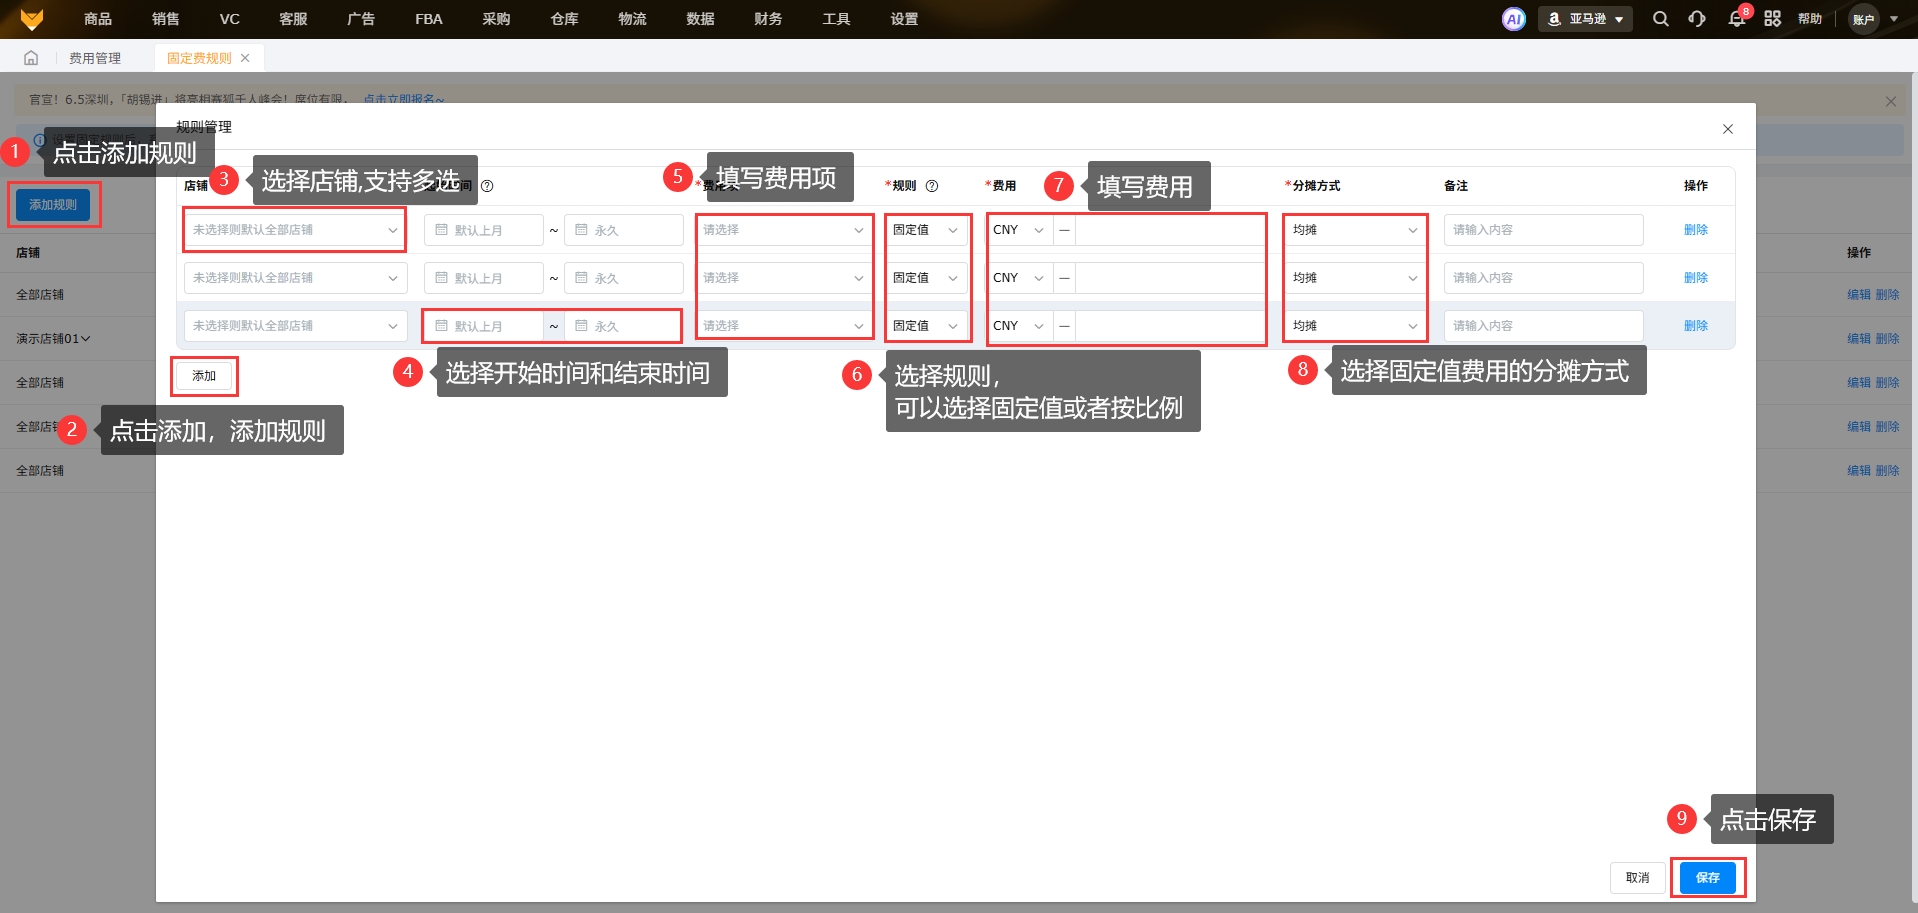The width and height of the screenshot is (1918, 913).
Task: Open the 固定值 rule dropdown in first row
Action: click(x=927, y=230)
